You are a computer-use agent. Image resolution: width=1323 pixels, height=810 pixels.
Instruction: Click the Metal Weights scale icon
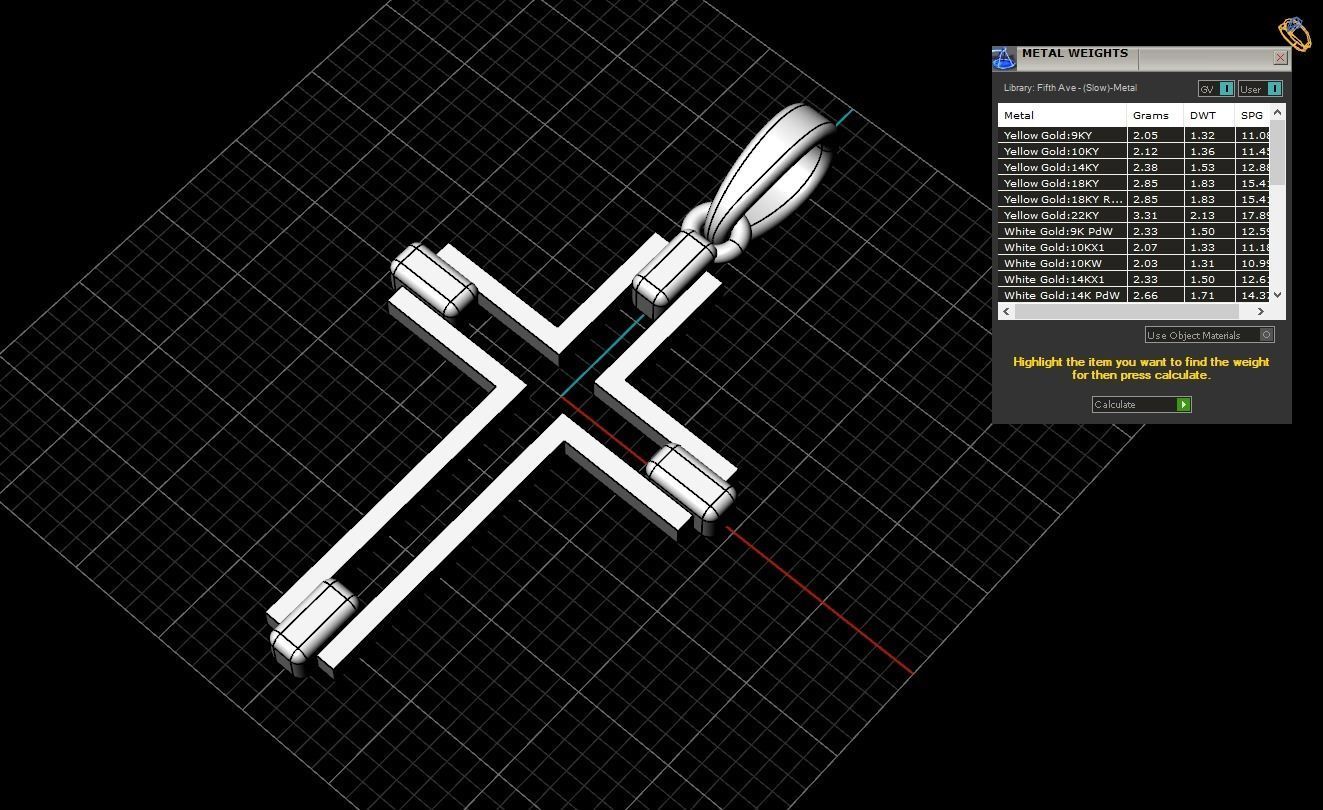pyautogui.click(x=1004, y=58)
